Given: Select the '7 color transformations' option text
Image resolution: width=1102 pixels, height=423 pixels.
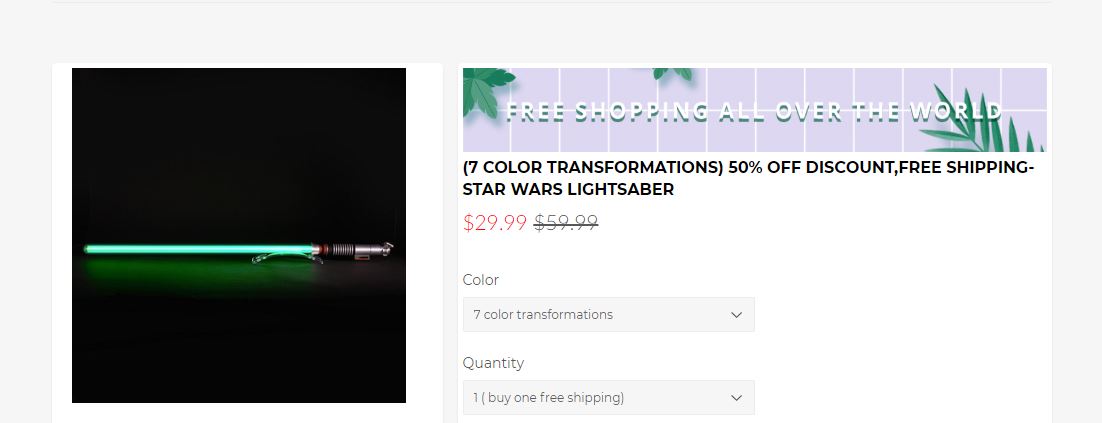Looking at the screenshot, I should (x=543, y=315).
